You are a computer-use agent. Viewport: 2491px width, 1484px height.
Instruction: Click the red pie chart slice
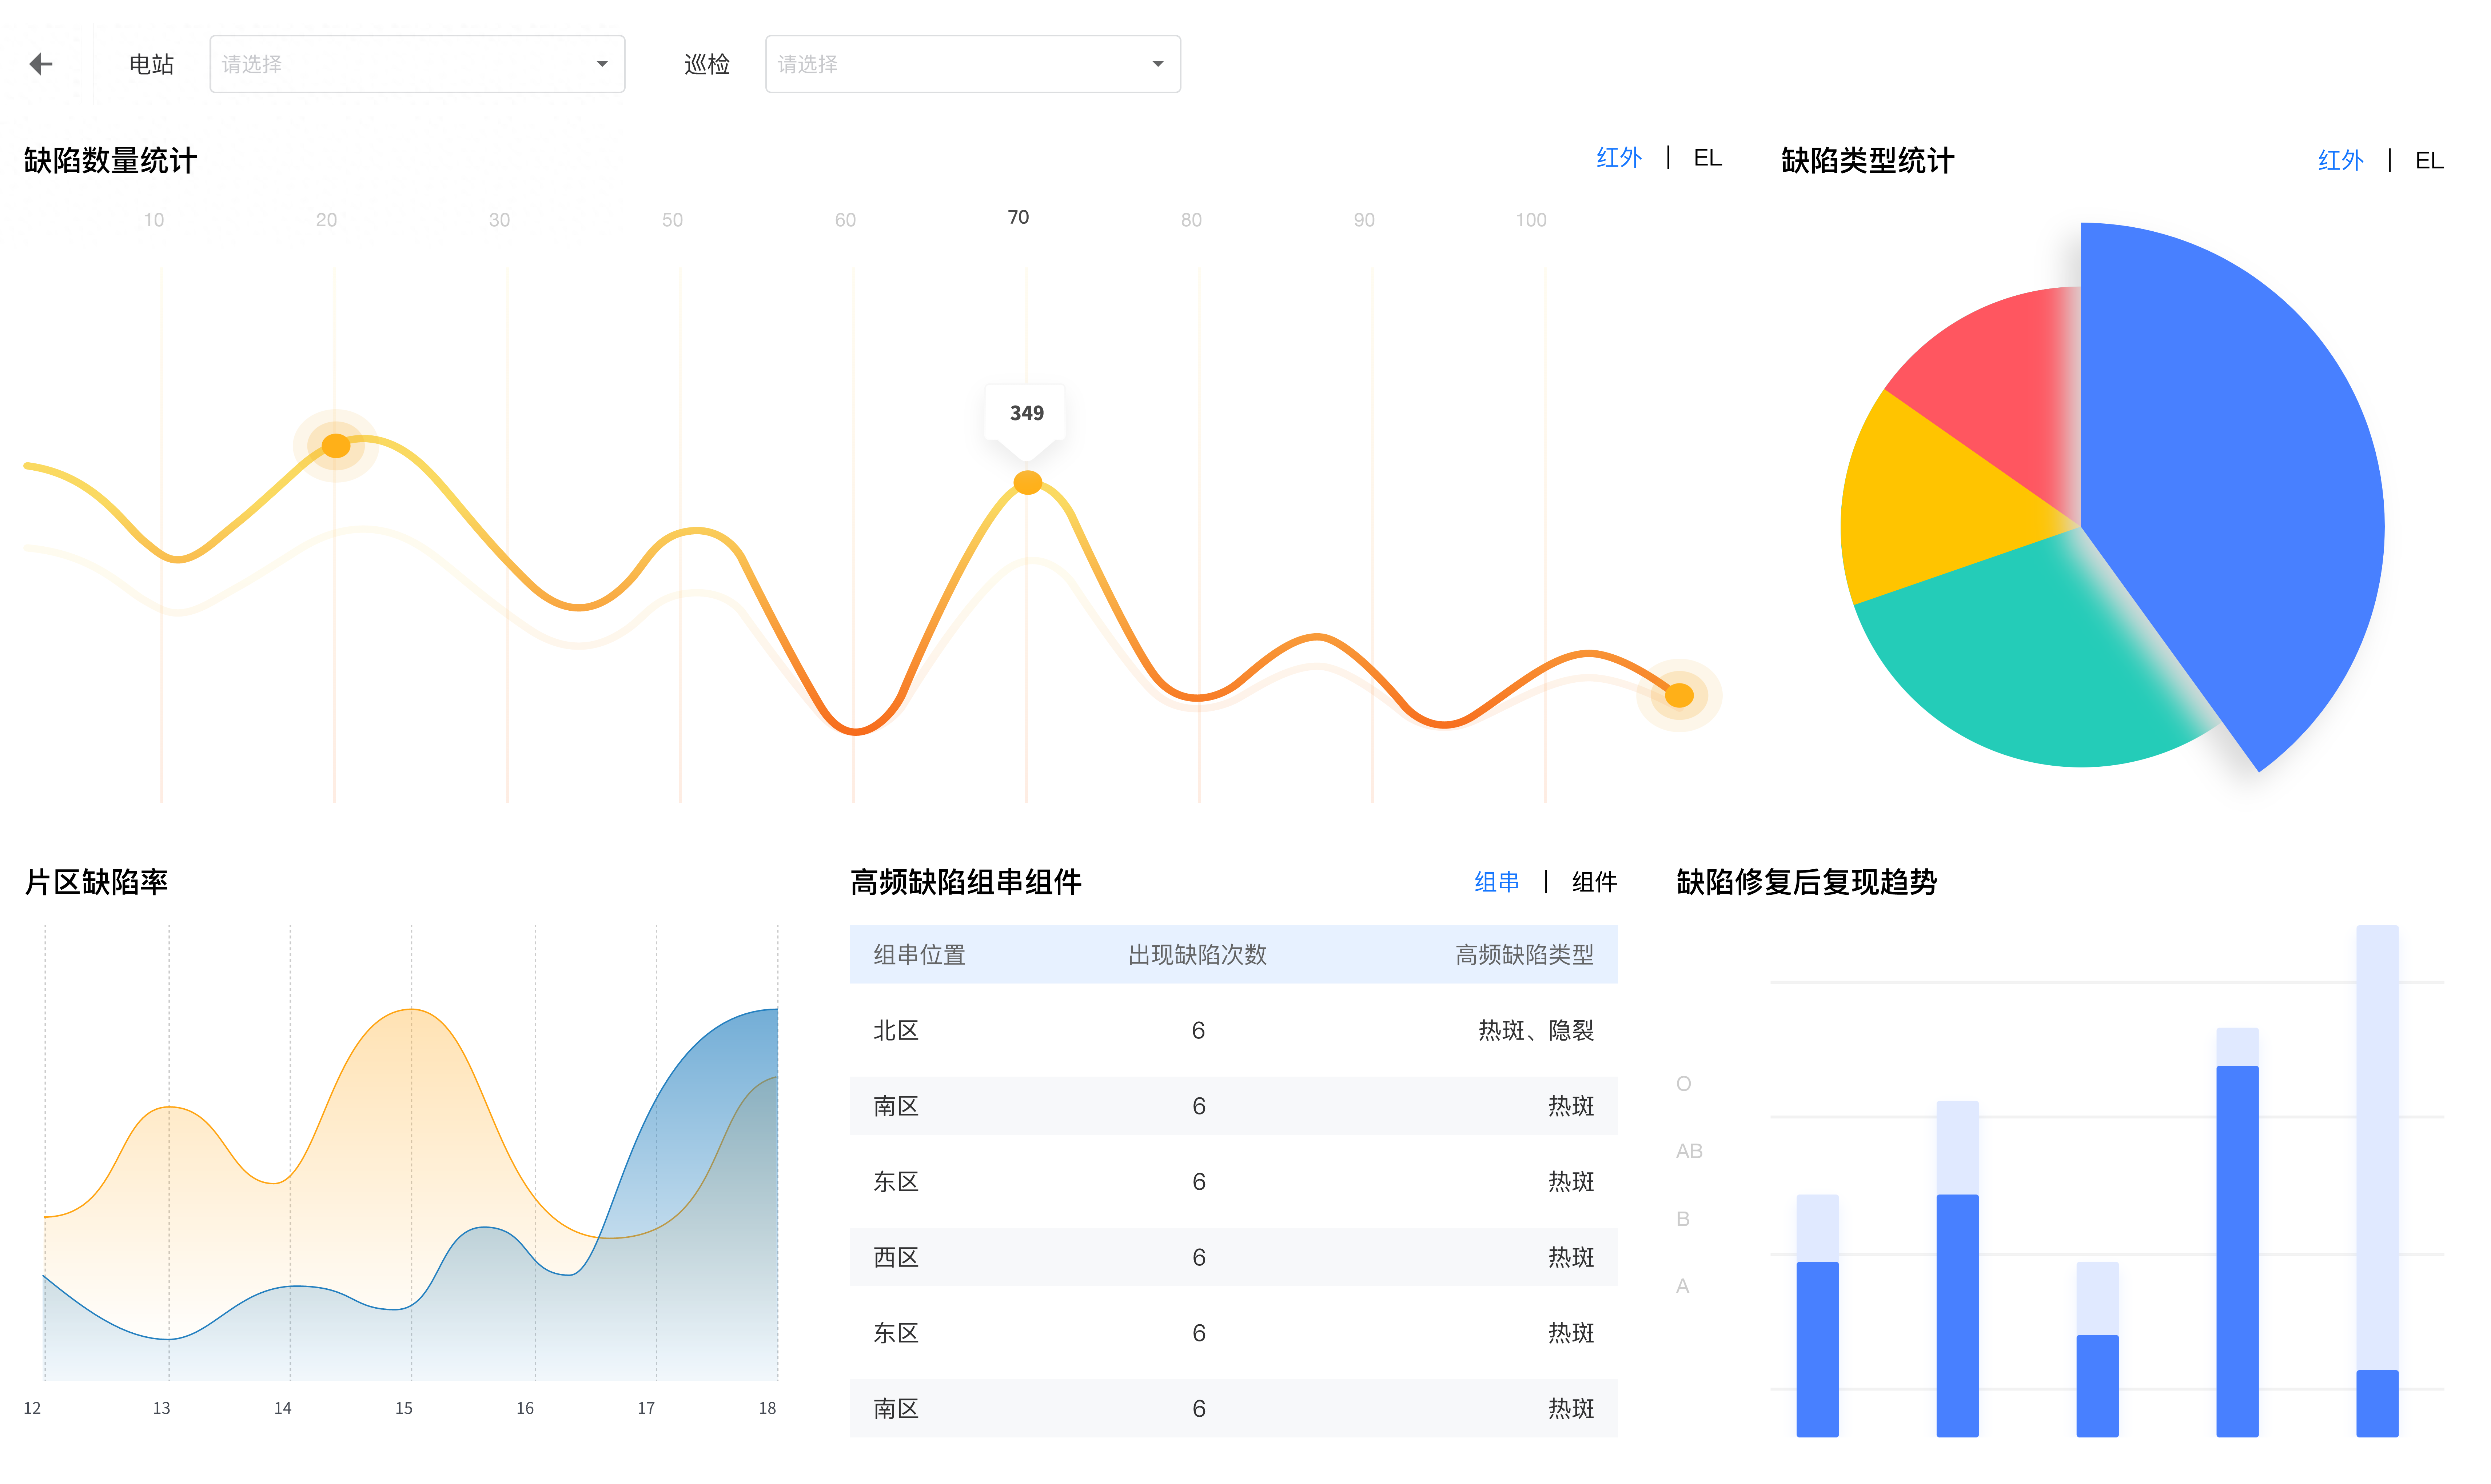tap(1990, 380)
